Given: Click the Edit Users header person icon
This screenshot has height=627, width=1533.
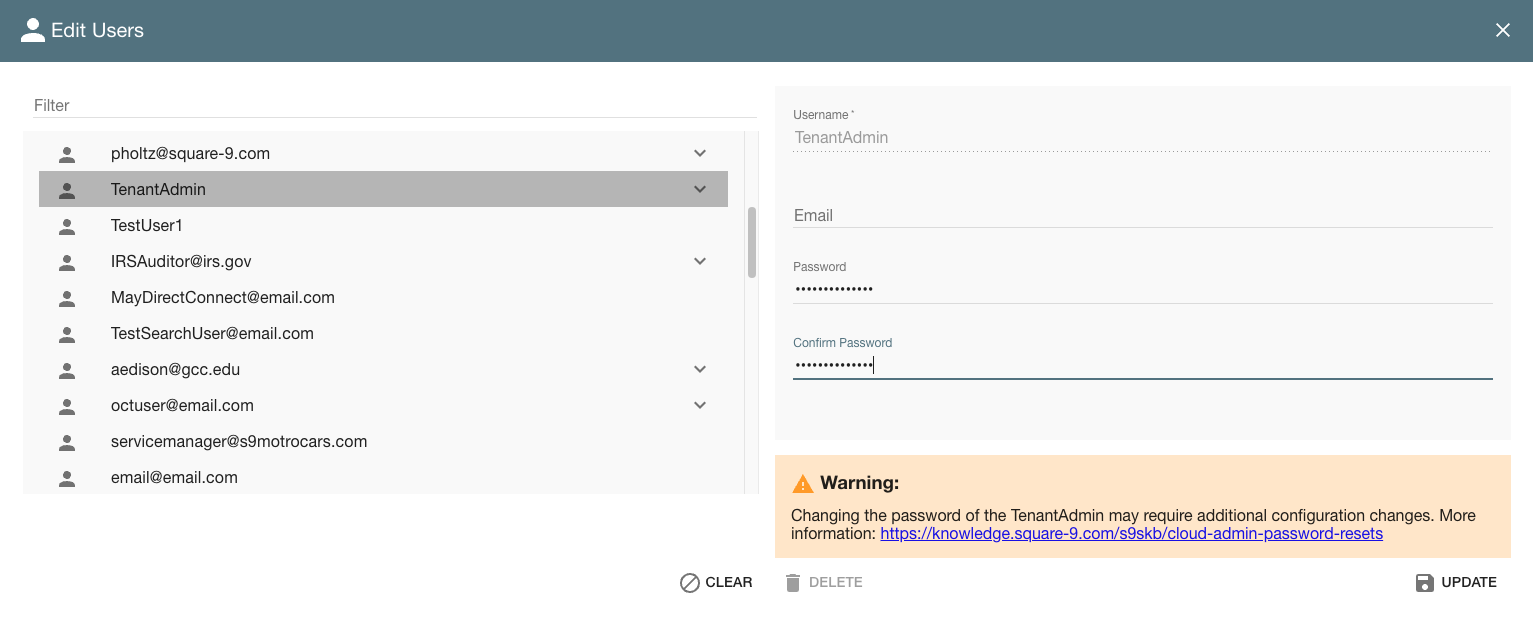Looking at the screenshot, I should (33, 30).
